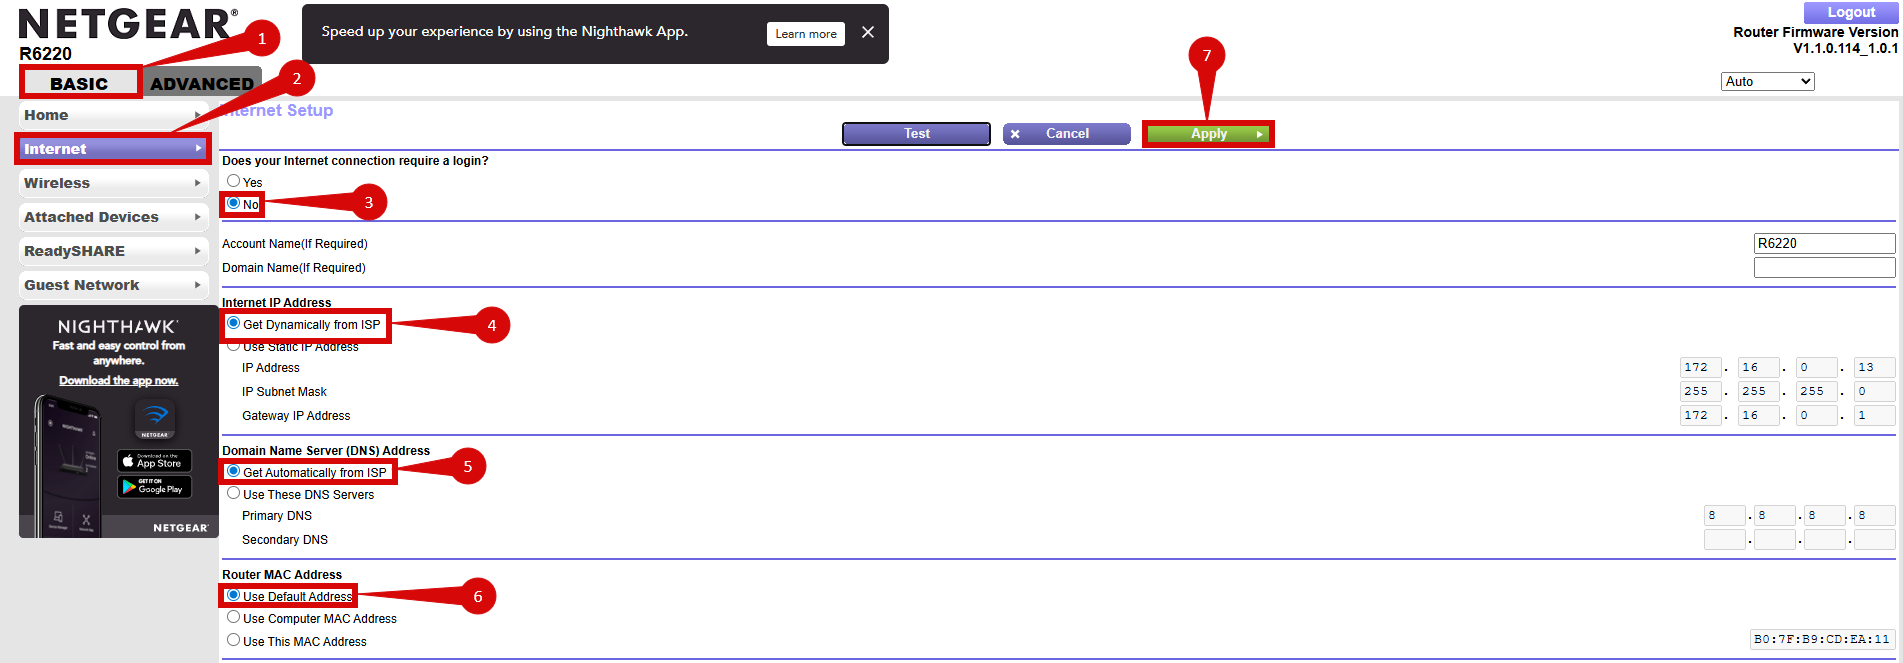This screenshot has height=663, width=1903.
Task: Click the 'Router MAC Address' heading
Action: 282,574
